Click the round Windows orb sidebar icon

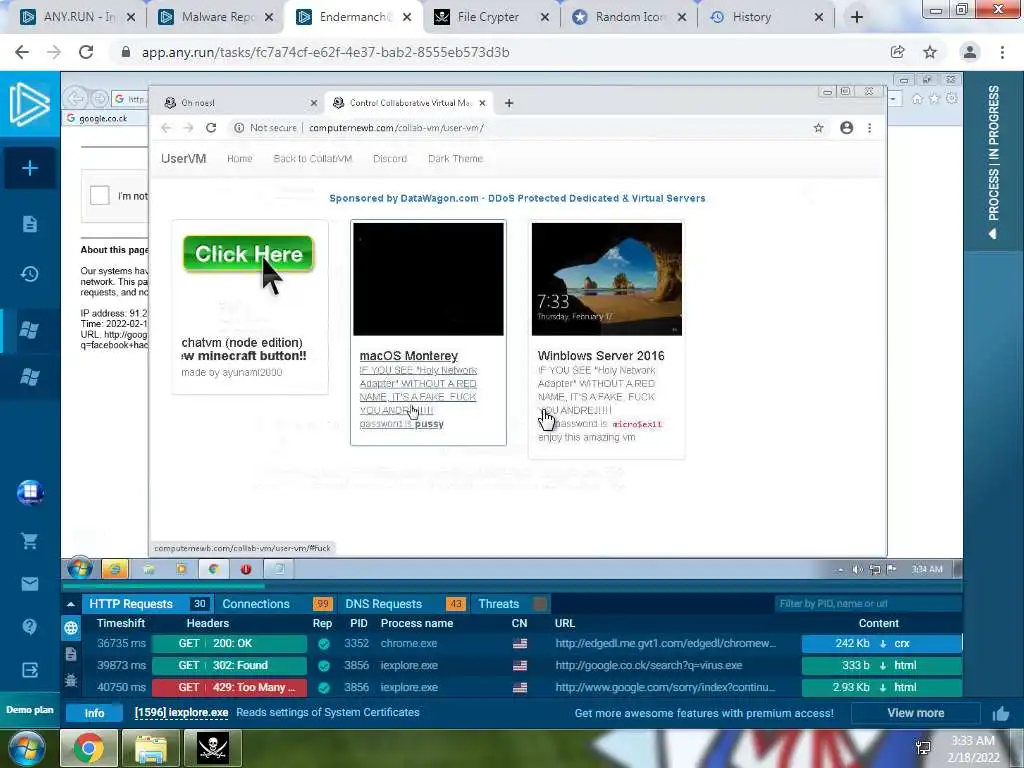point(30,492)
